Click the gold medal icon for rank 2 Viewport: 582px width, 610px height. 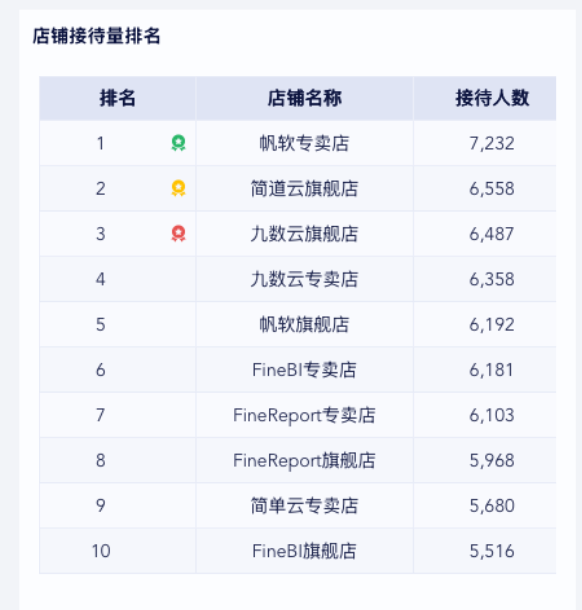coord(178,188)
